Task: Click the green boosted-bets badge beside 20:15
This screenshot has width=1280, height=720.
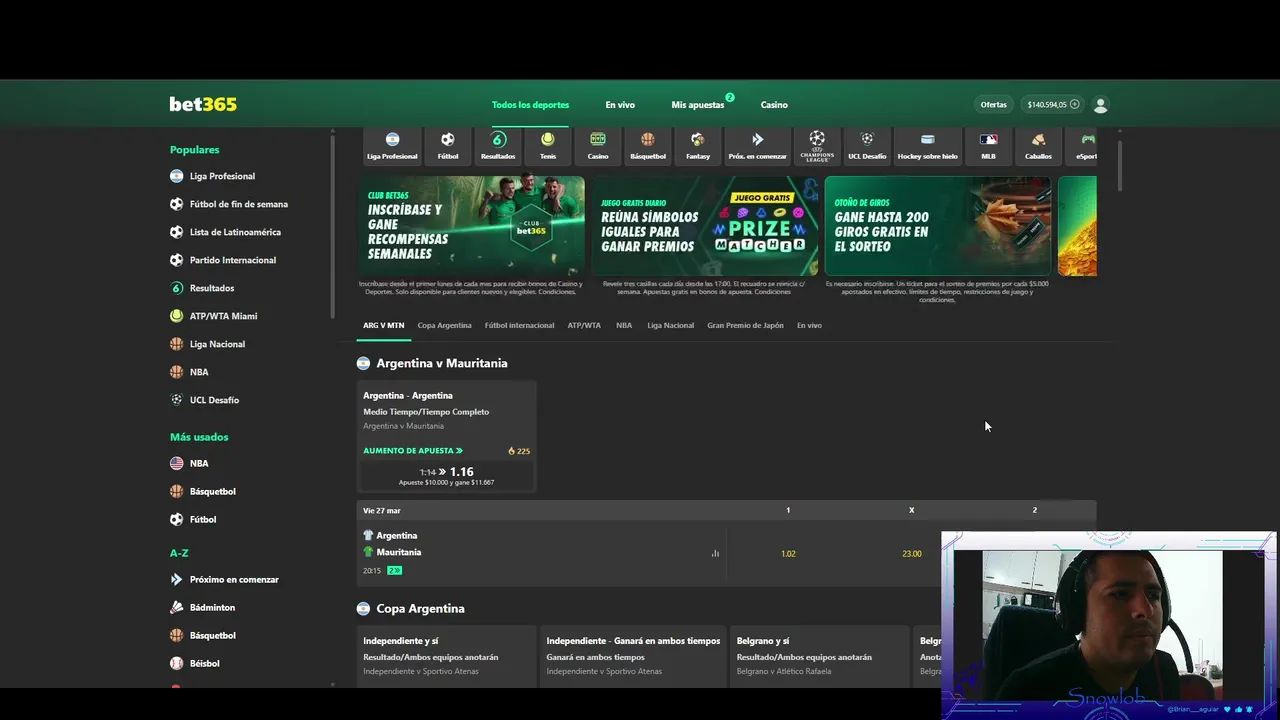Action: coord(394,570)
